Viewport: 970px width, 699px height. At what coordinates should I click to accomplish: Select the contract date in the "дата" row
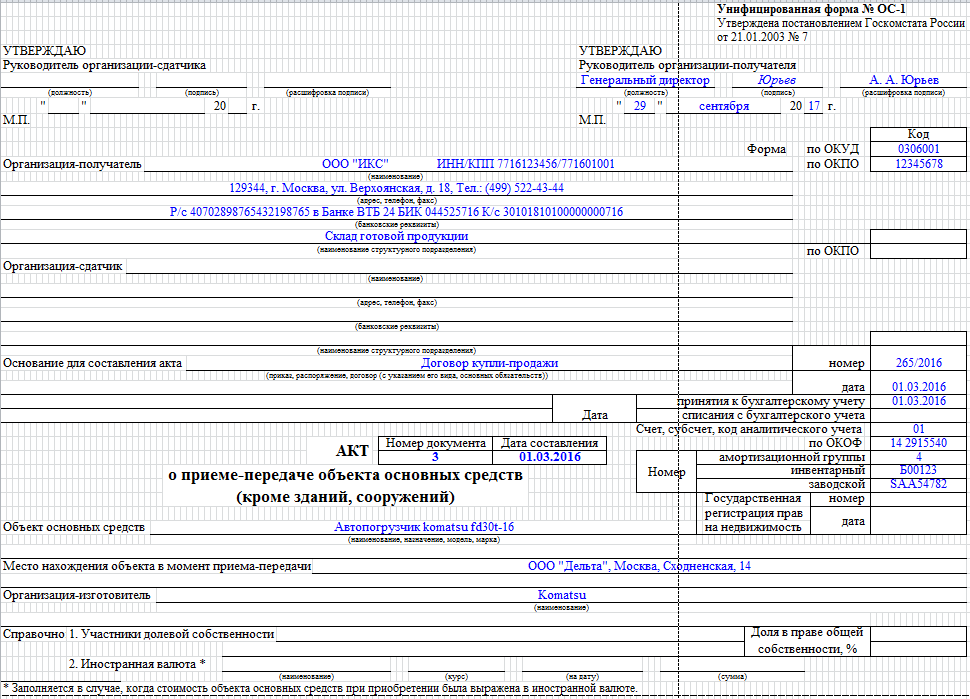click(x=919, y=387)
